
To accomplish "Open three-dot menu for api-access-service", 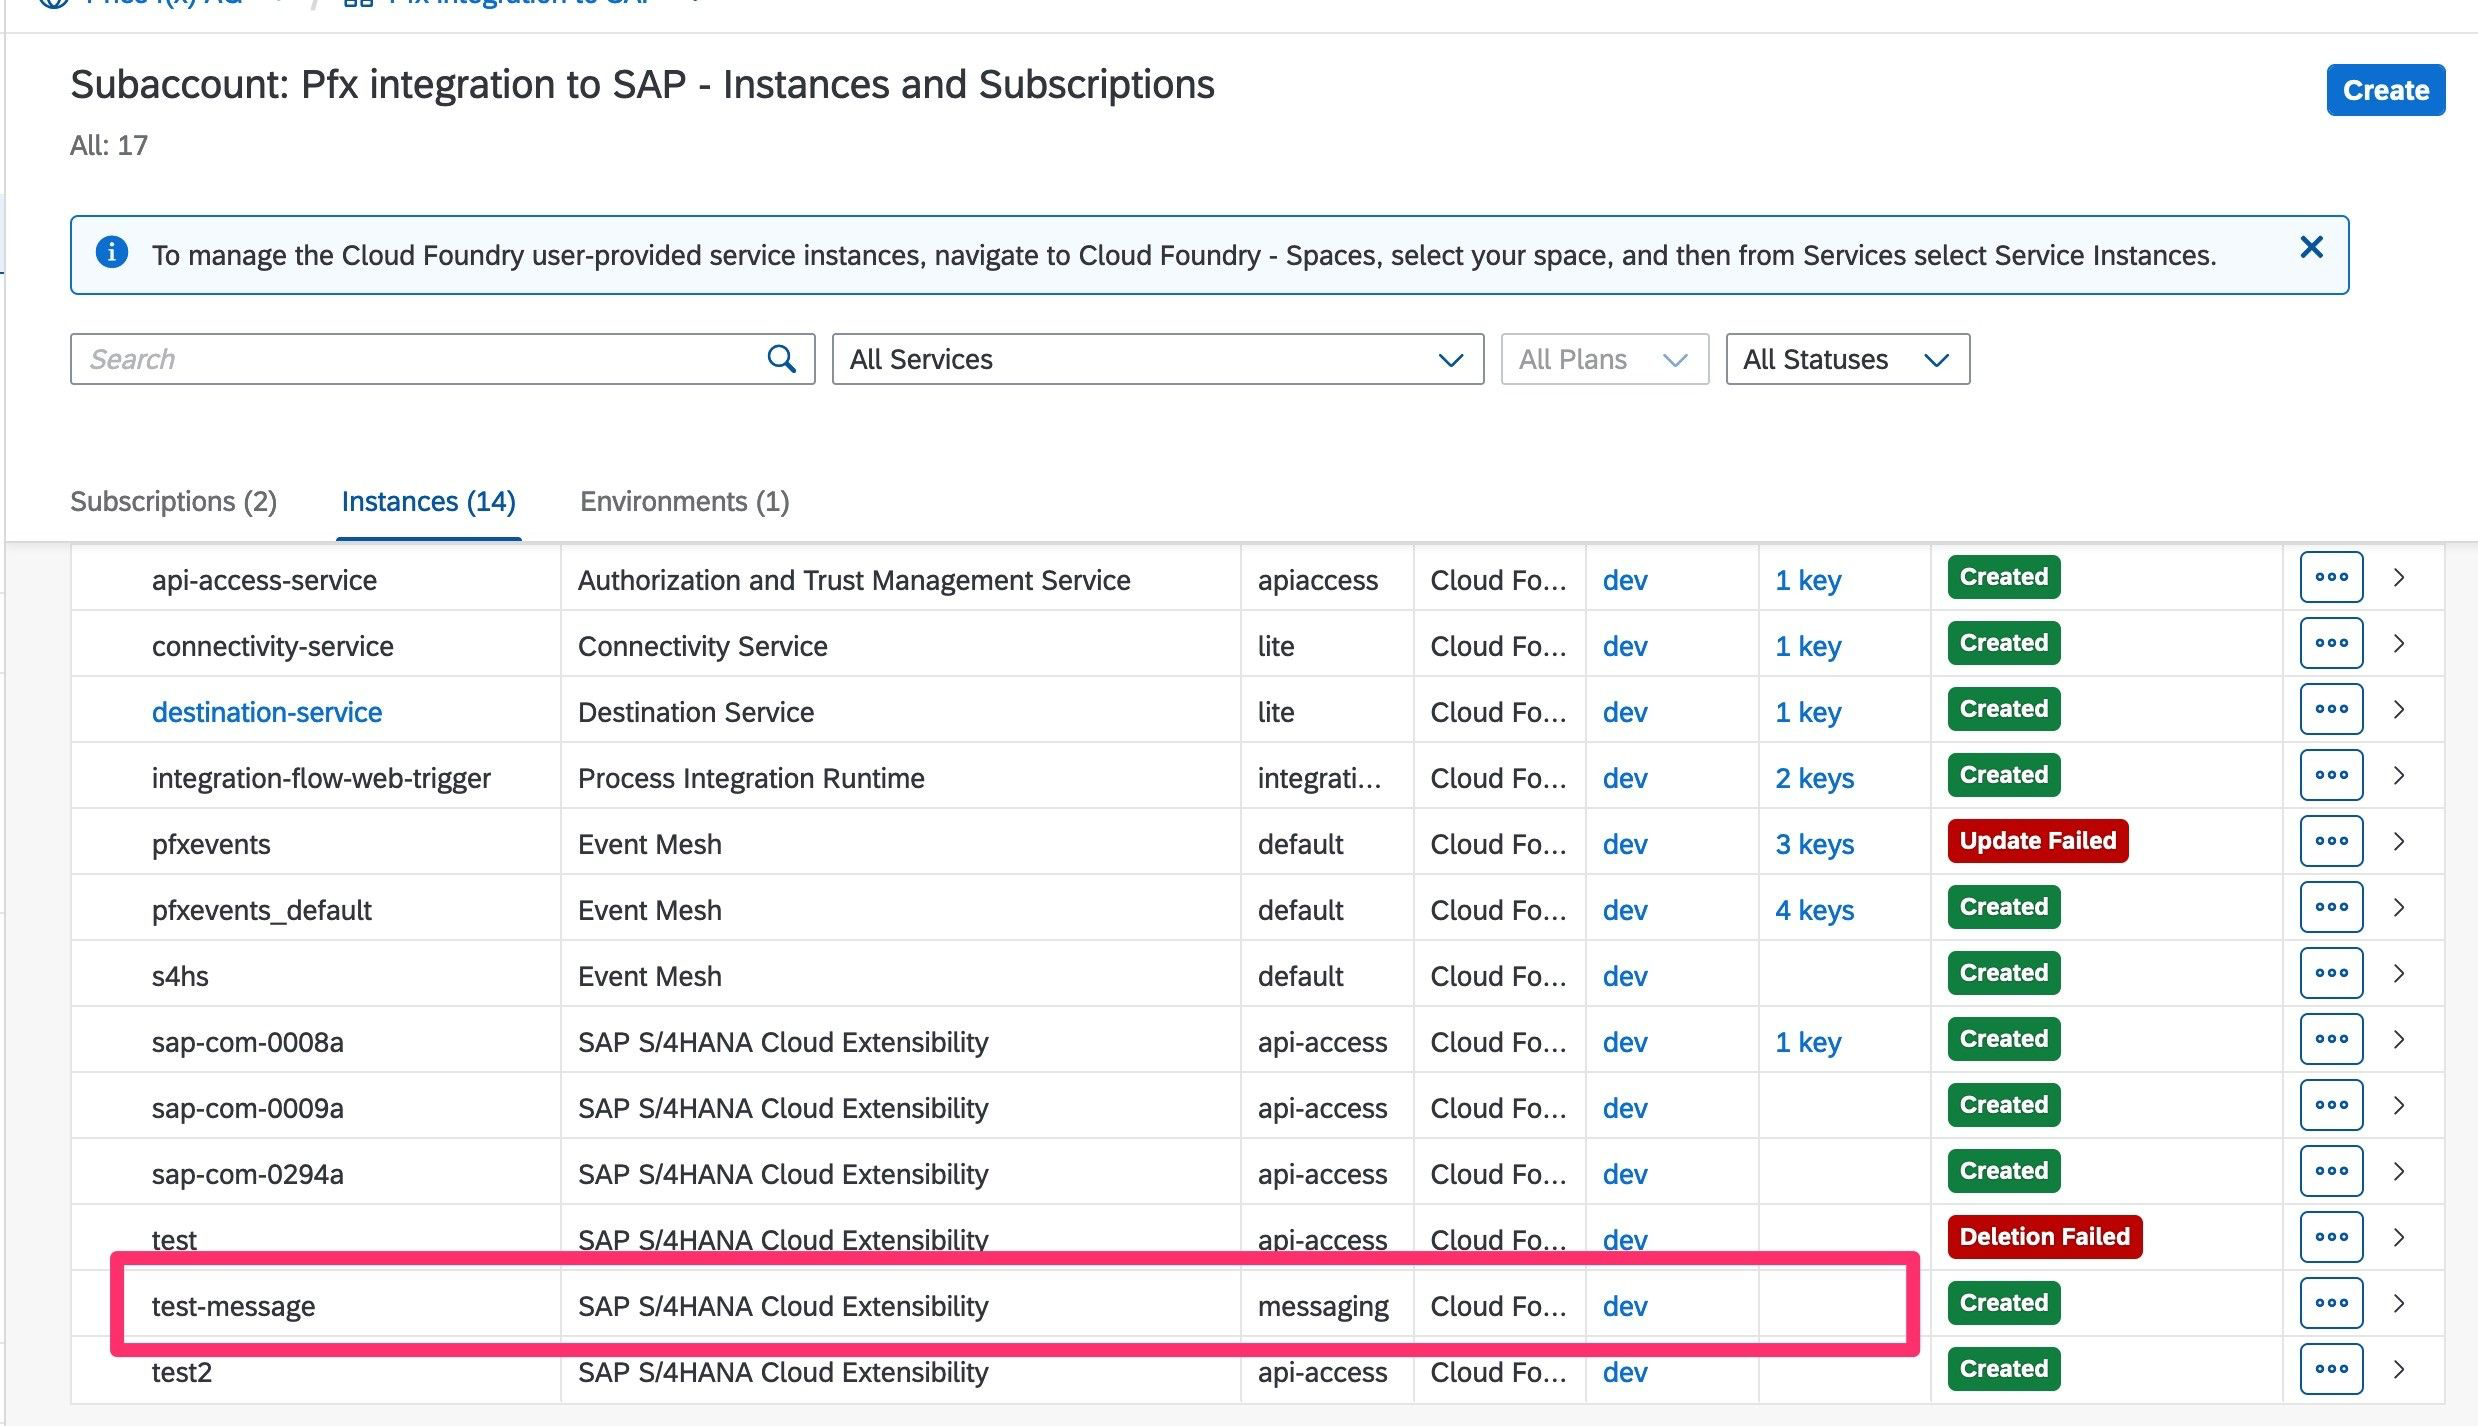I will [x=2330, y=577].
